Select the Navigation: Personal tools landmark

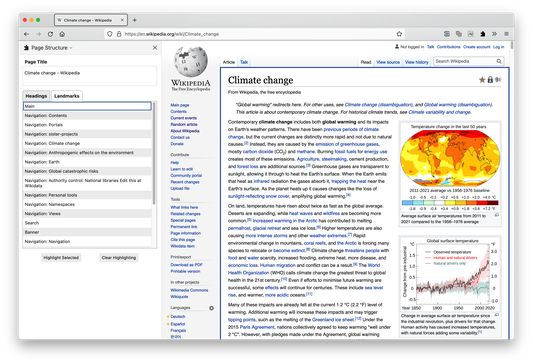(87, 195)
